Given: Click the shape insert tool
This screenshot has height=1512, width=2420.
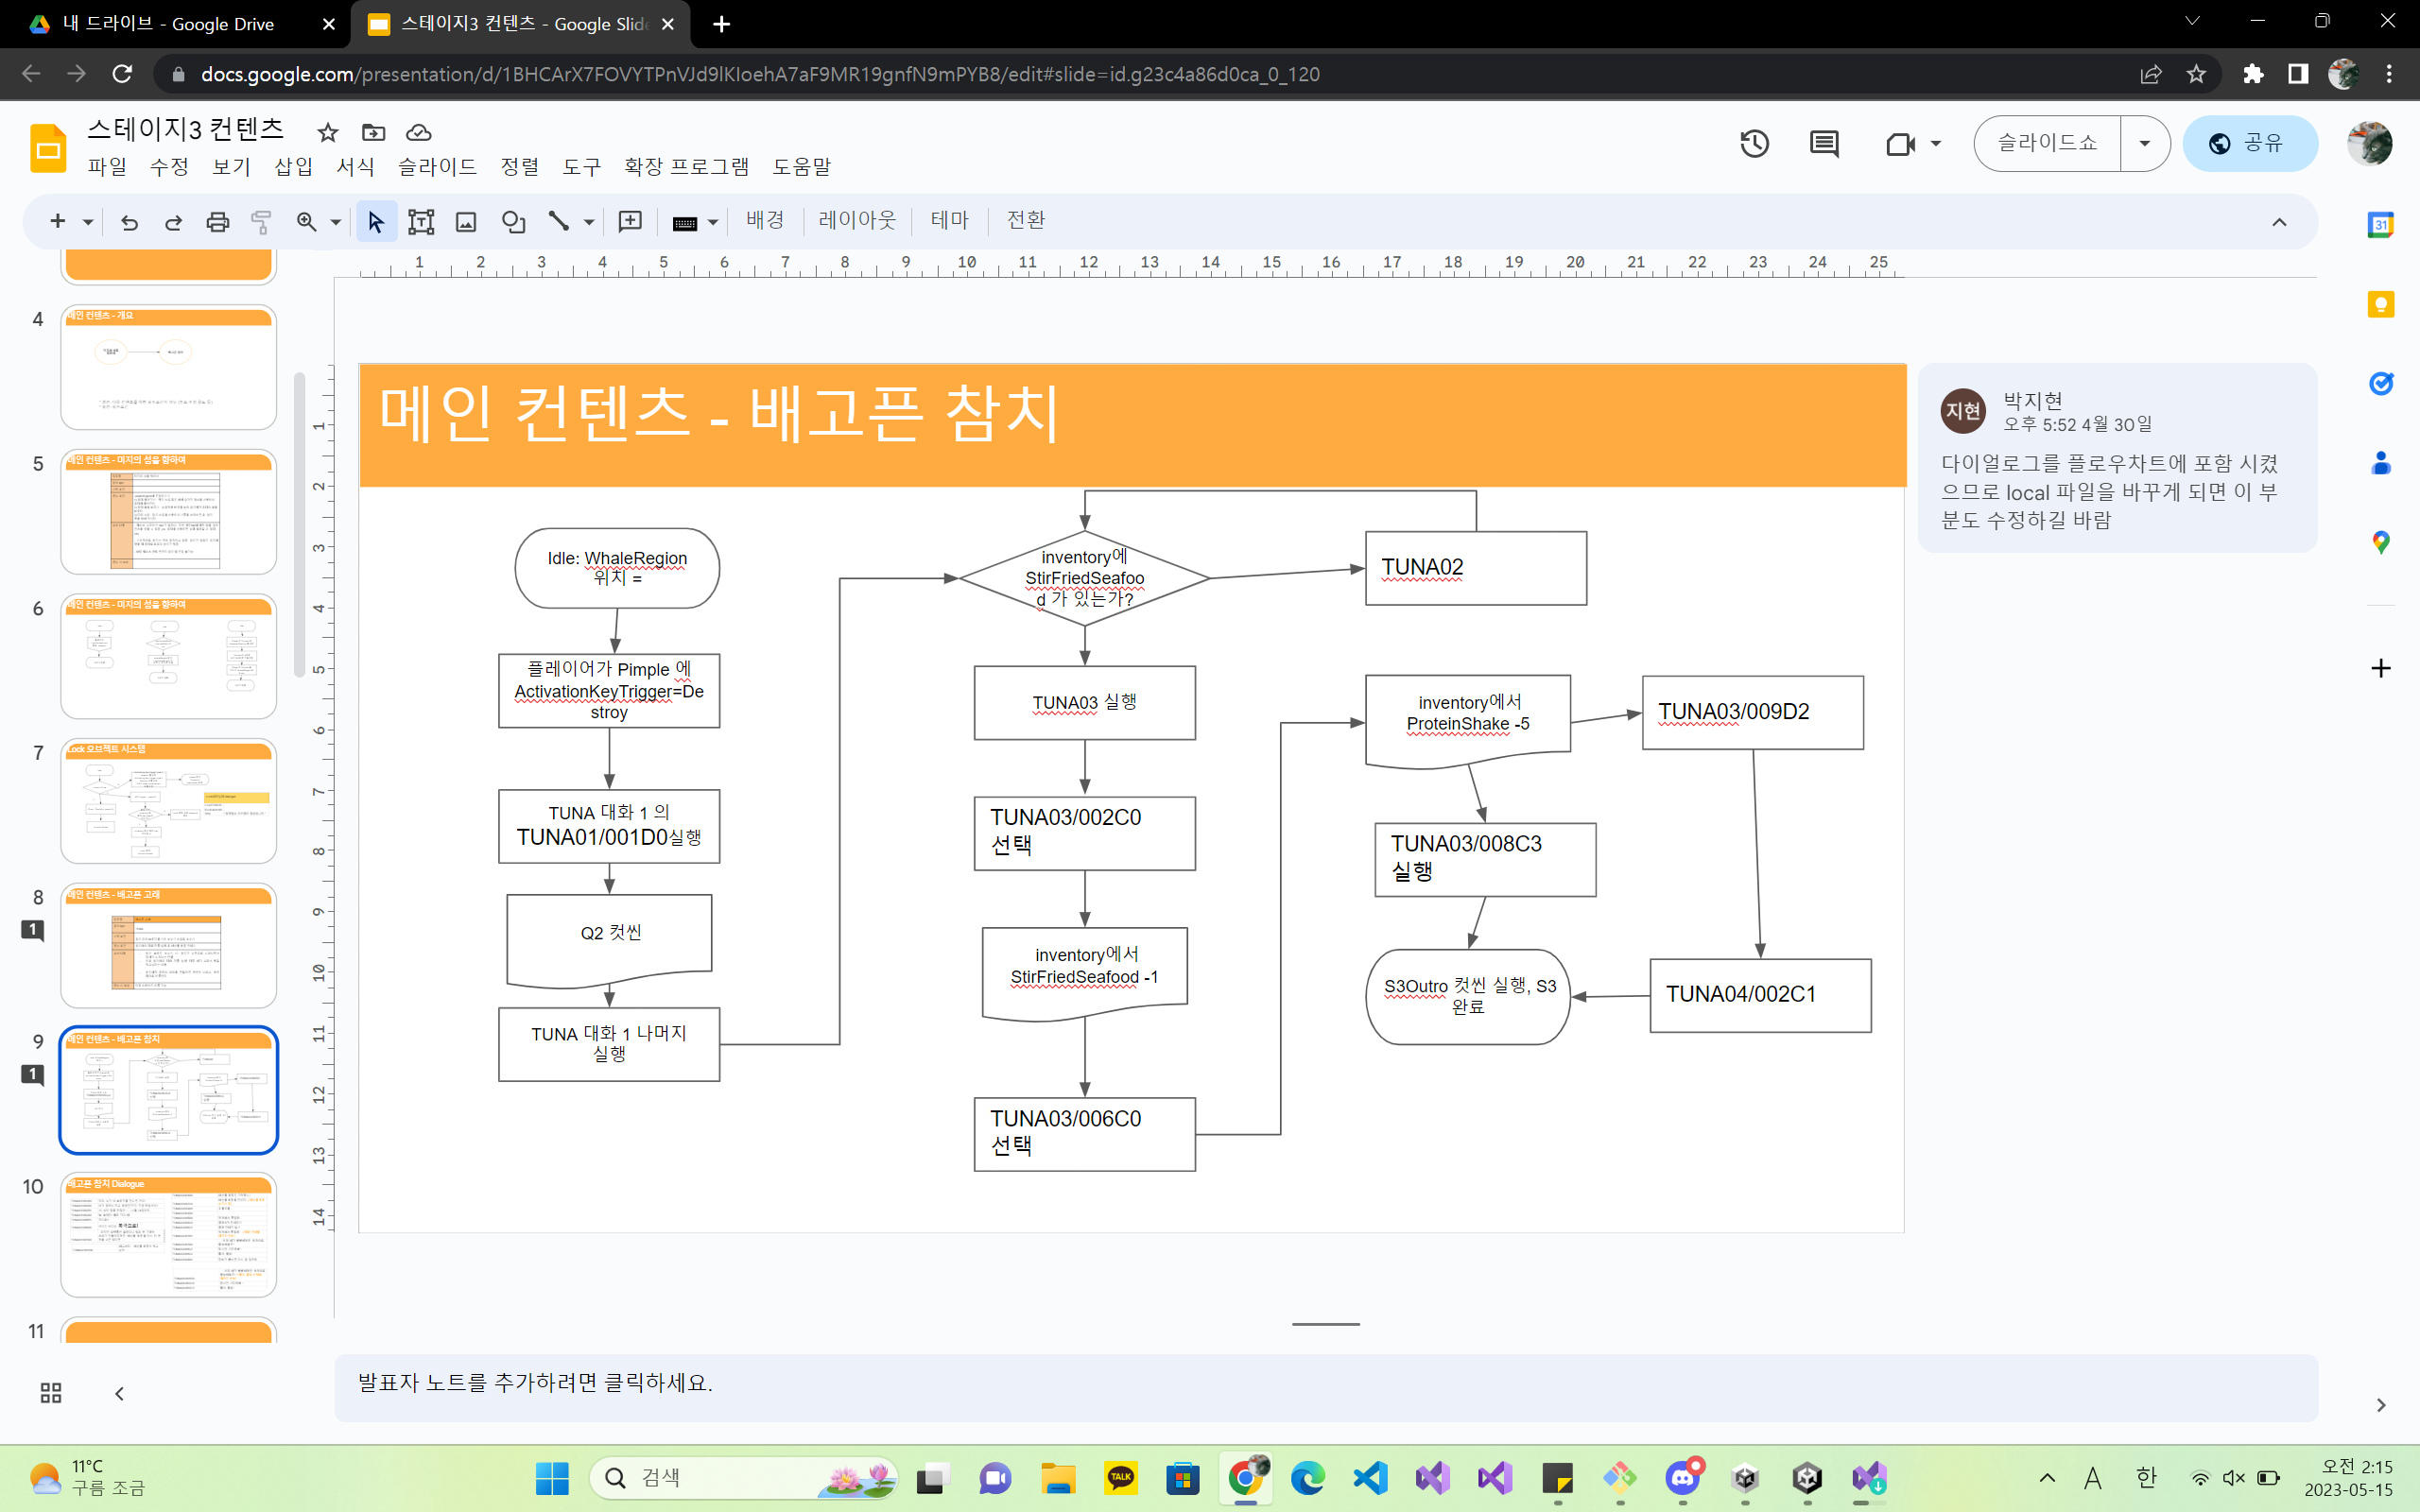Looking at the screenshot, I should pyautogui.click(x=513, y=222).
